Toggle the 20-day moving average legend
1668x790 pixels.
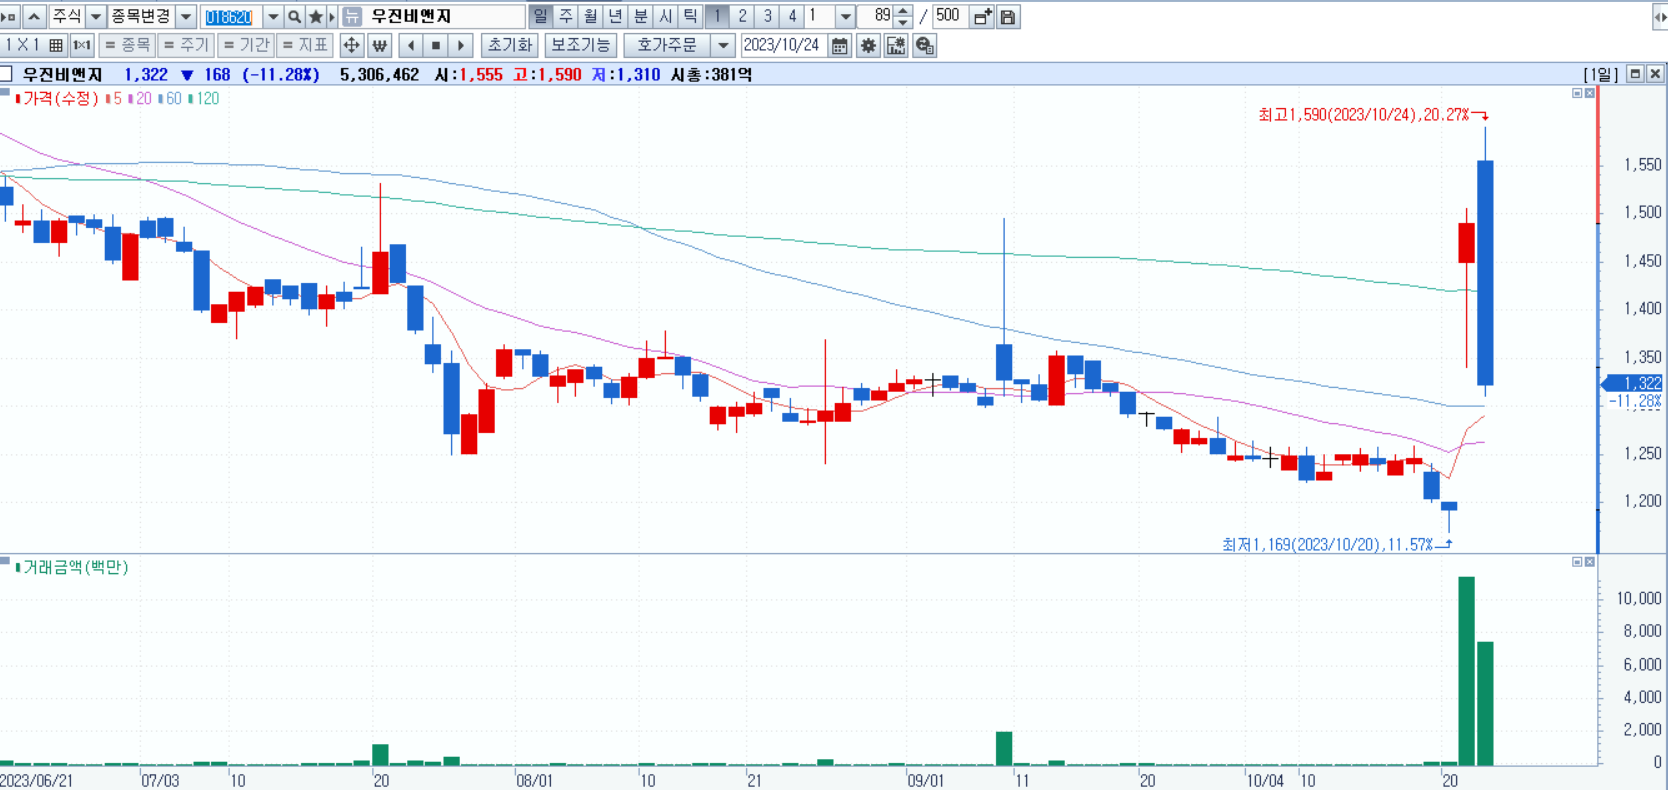[139, 98]
